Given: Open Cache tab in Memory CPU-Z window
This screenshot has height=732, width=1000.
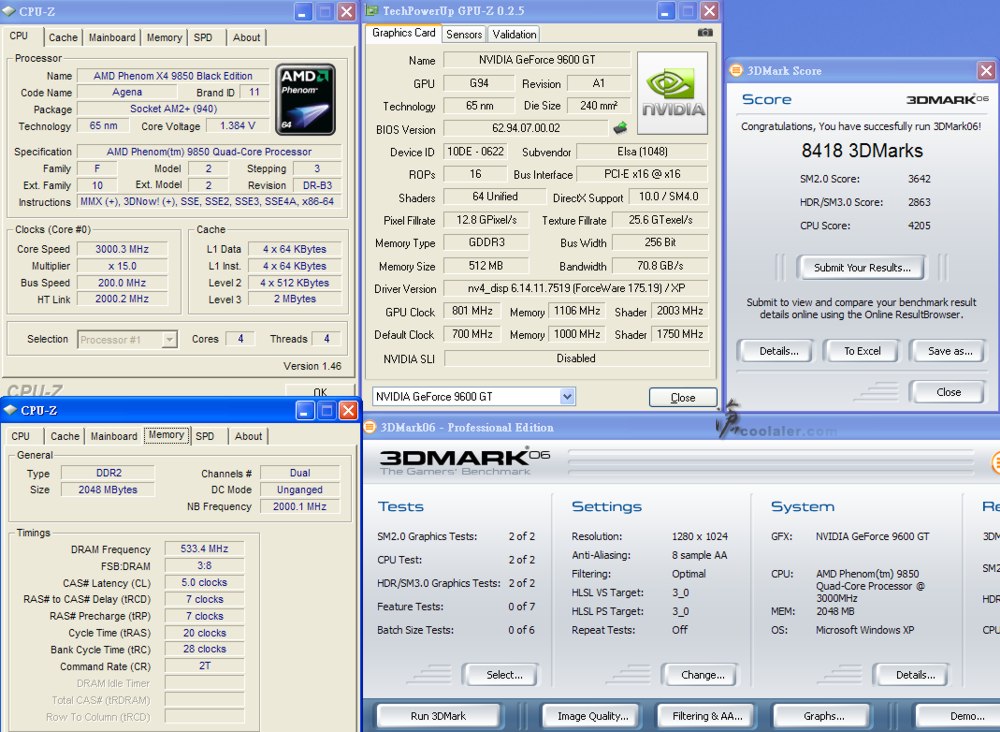Looking at the screenshot, I should [65, 436].
